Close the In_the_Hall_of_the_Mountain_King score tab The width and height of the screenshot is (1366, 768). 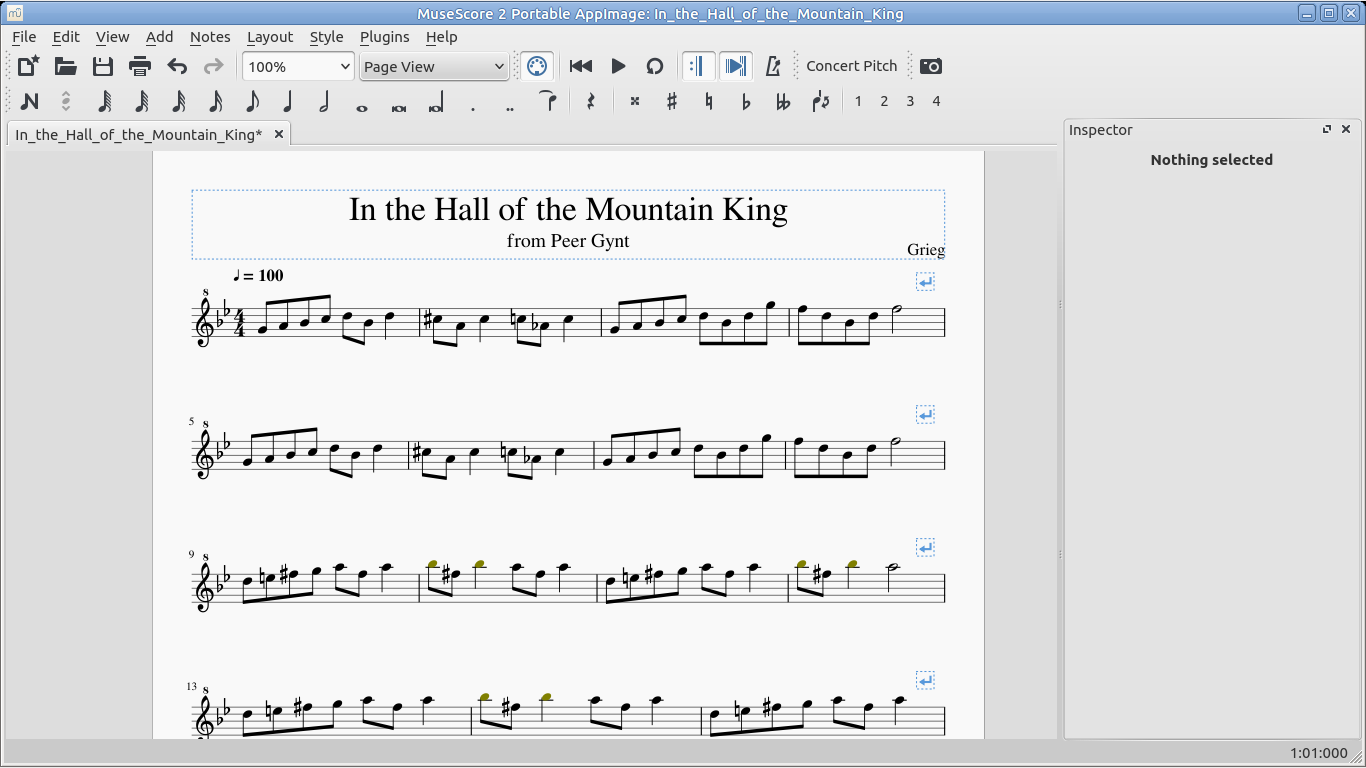click(x=279, y=134)
